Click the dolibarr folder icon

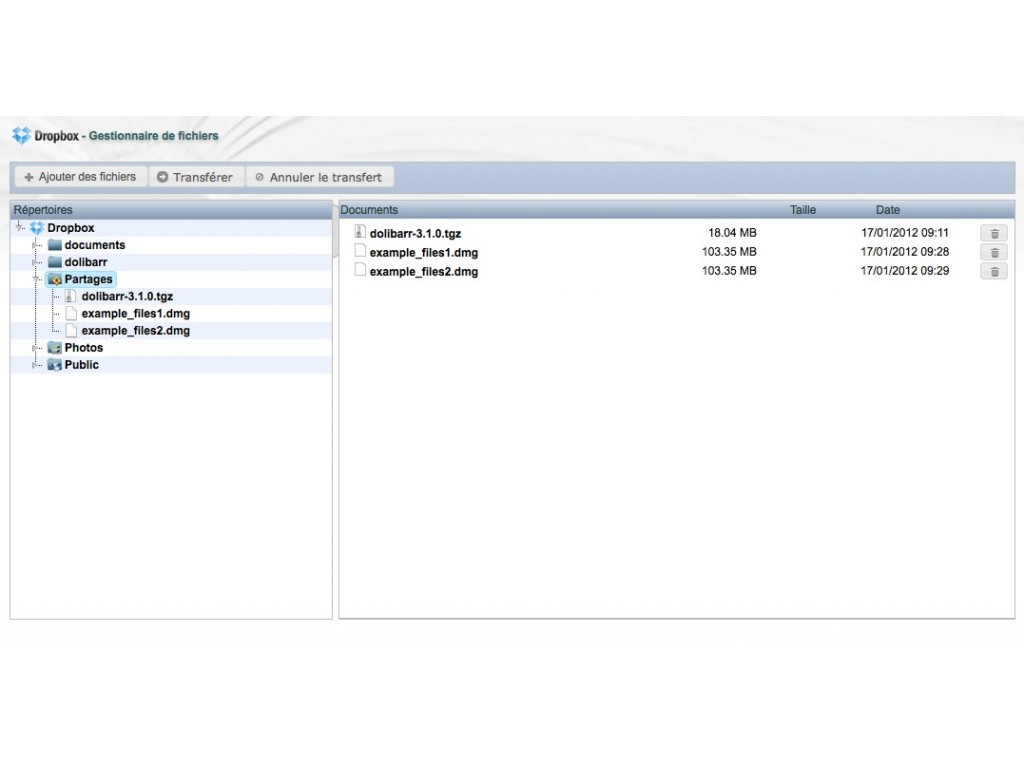click(x=55, y=262)
